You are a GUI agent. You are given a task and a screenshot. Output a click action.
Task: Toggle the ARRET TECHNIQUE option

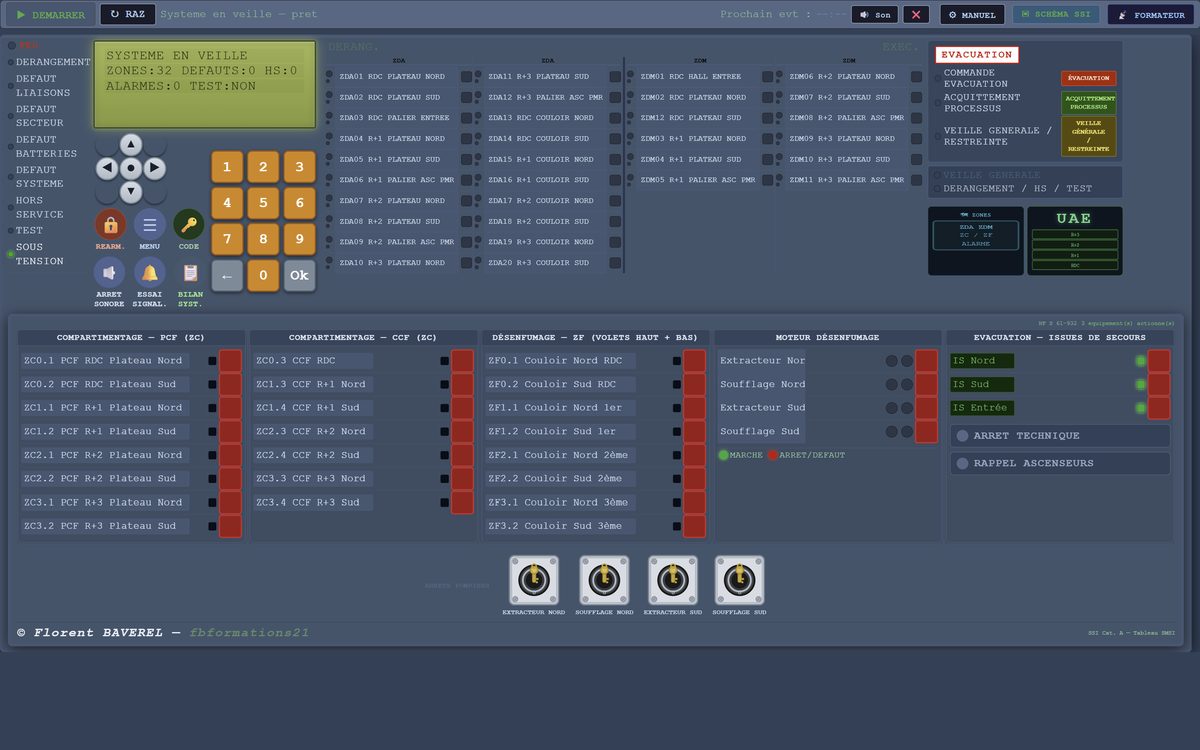(x=1060, y=436)
